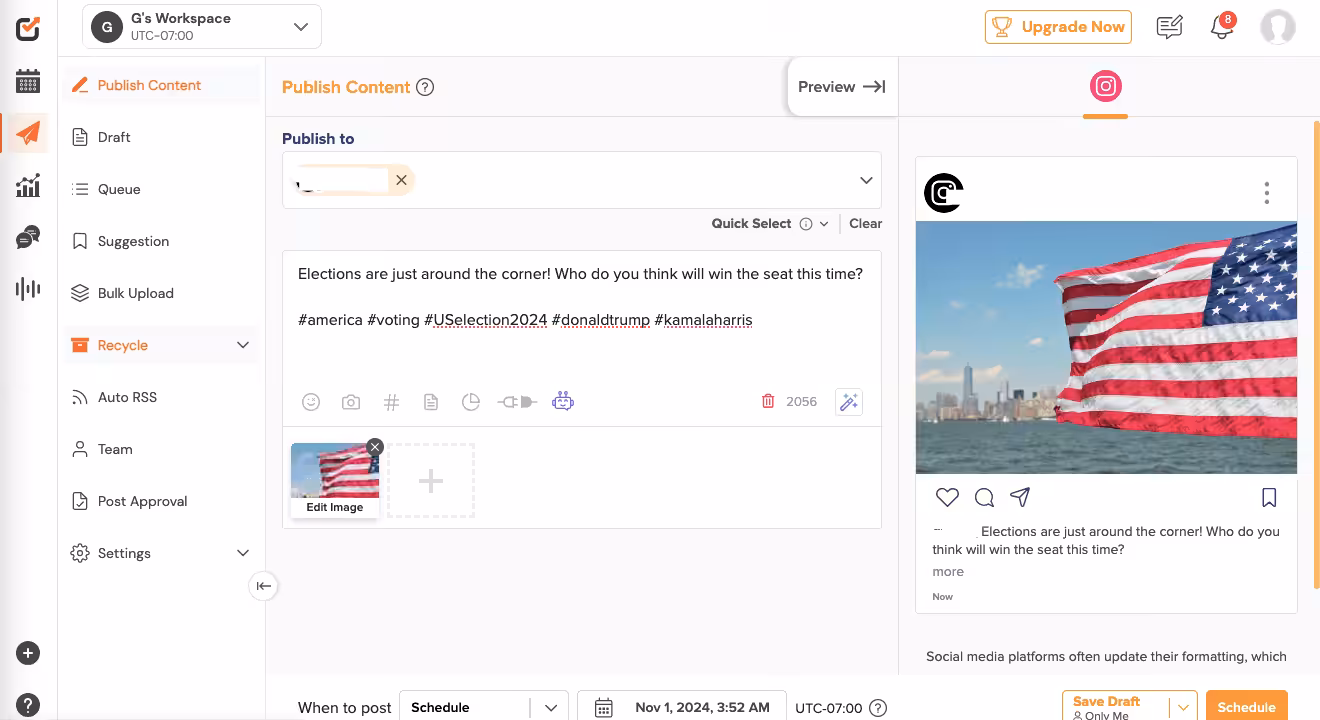This screenshot has height=720, width=1320.
Task: Open the social listening waveform icon
Action: [x=28, y=289]
